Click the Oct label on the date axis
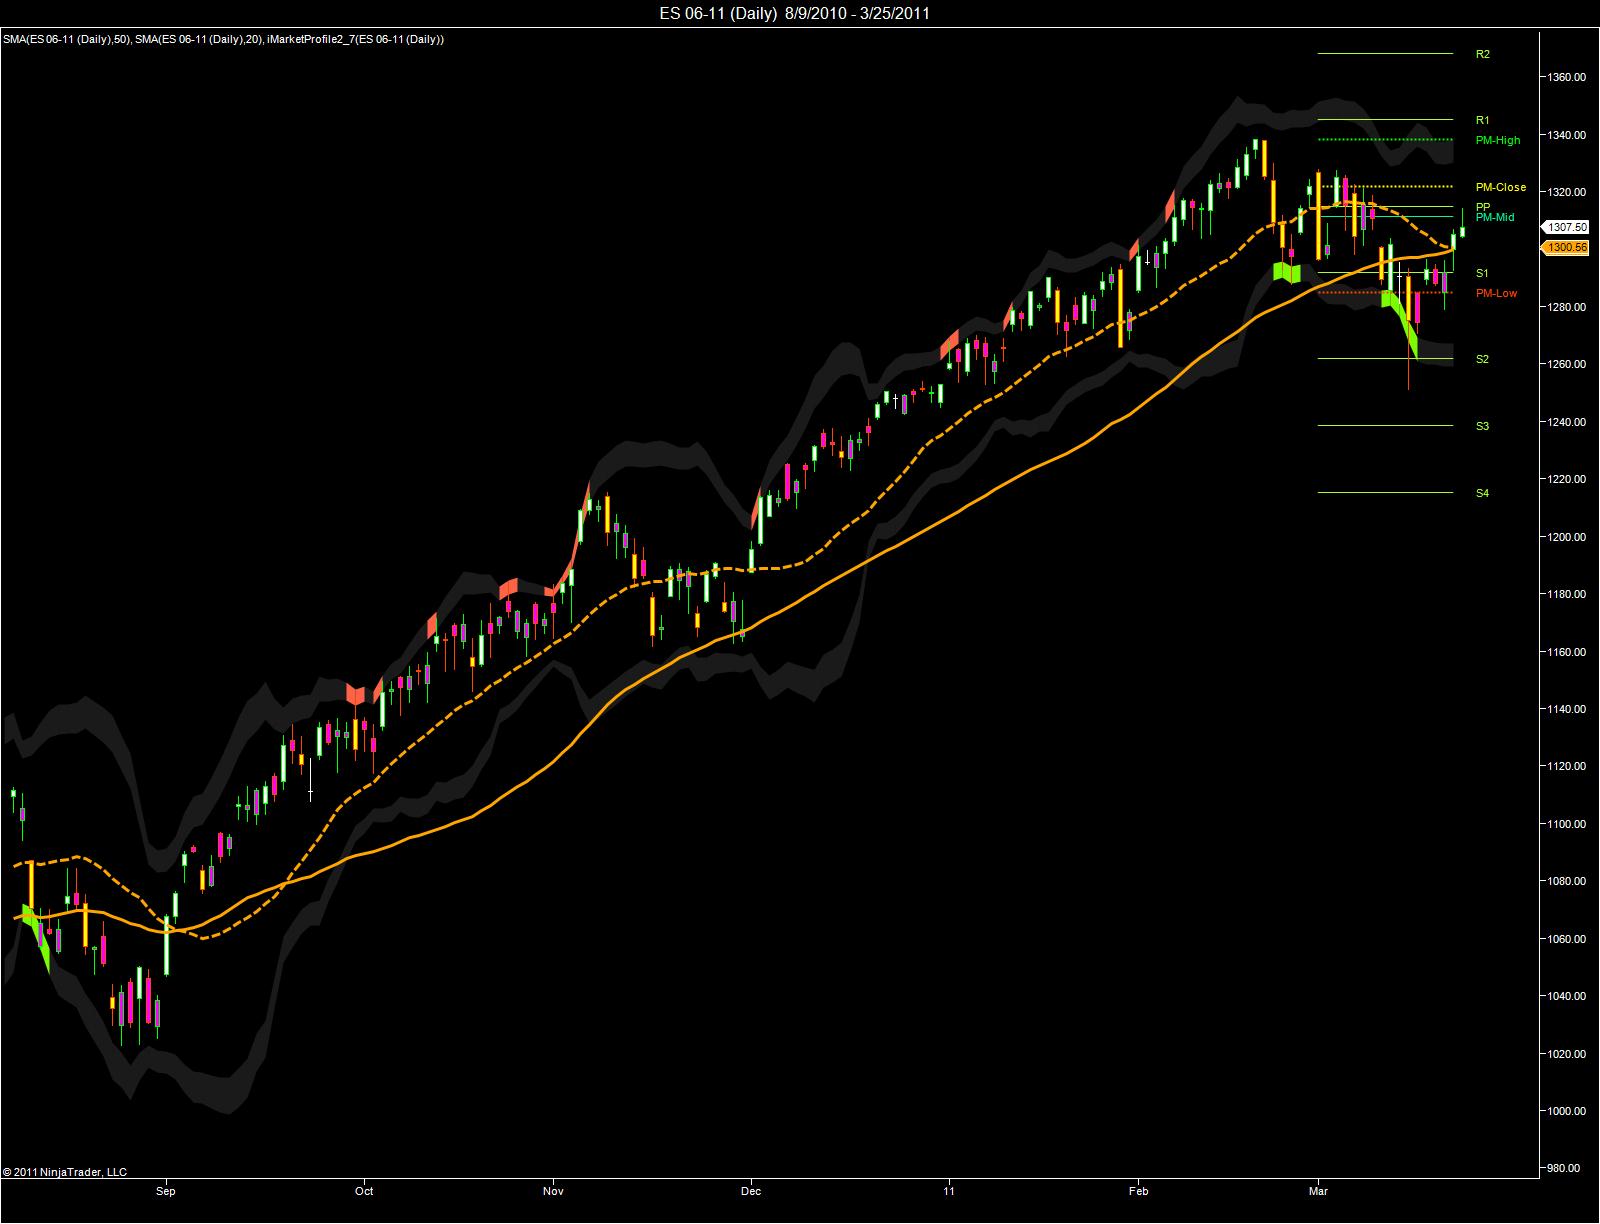 coord(364,1191)
